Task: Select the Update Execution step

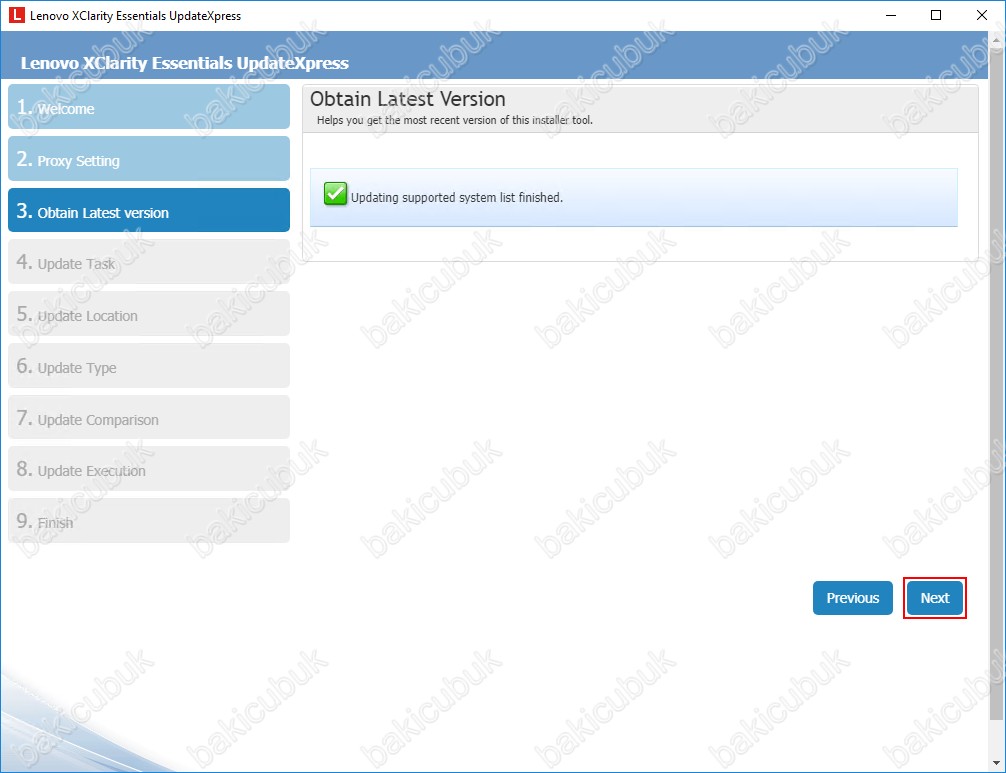Action: tap(149, 470)
